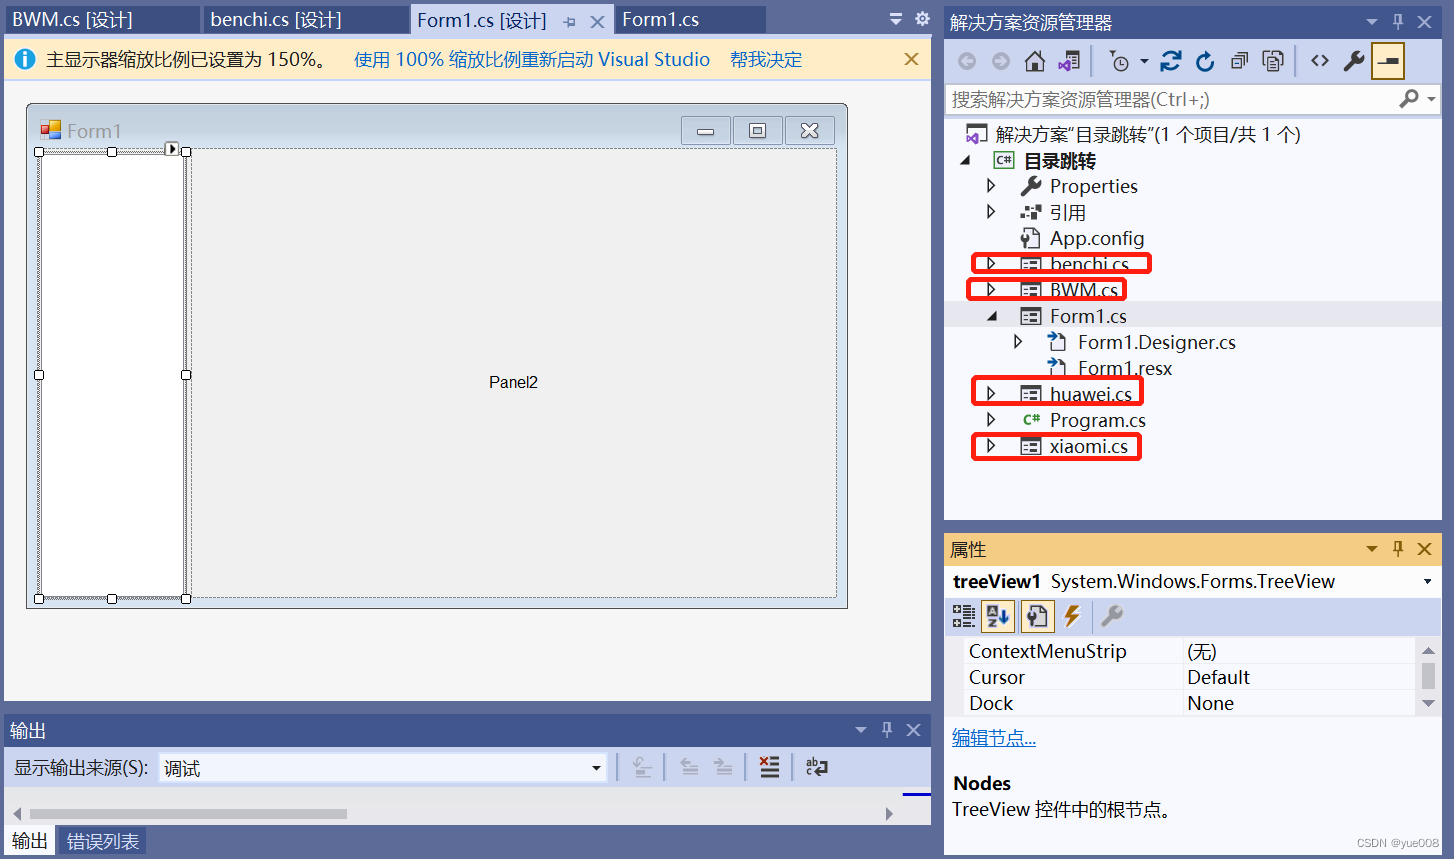The width and height of the screenshot is (1454, 859).
Task: Click the '编辑节点...' link
Action: tap(994, 738)
